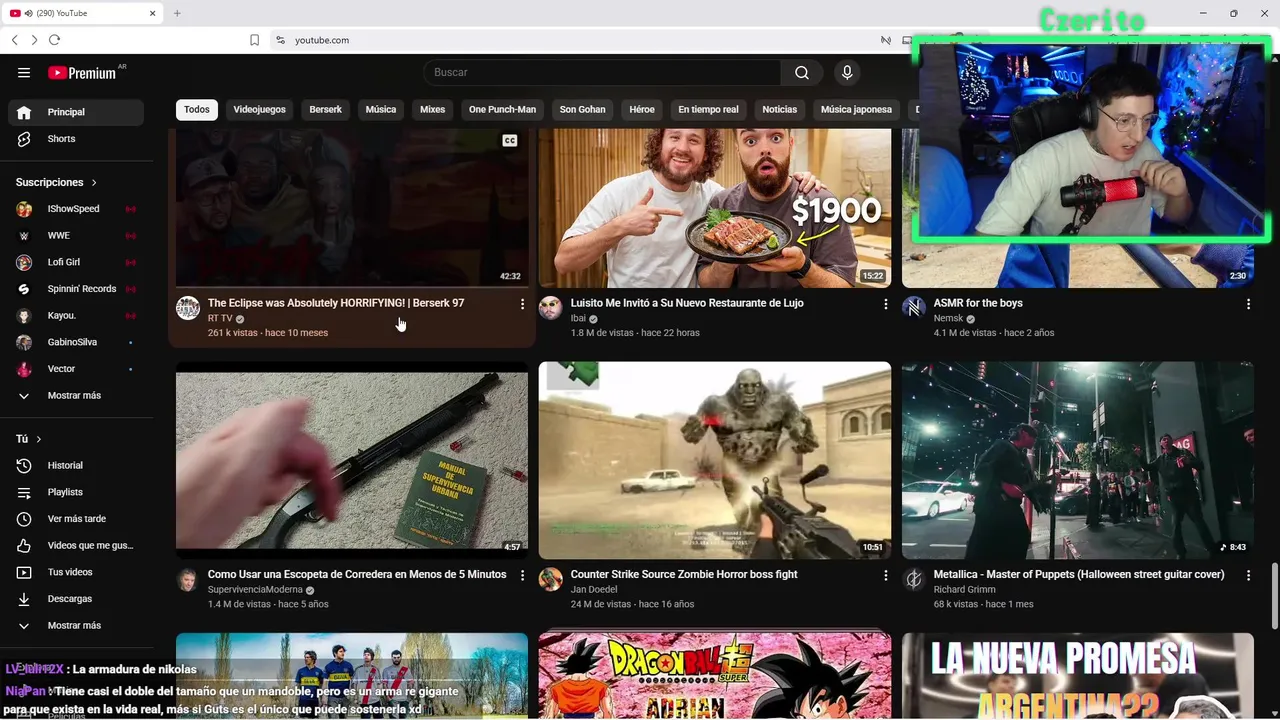Open Historial in sidebar
Image resolution: width=1280 pixels, height=720 pixels.
coord(76,465)
